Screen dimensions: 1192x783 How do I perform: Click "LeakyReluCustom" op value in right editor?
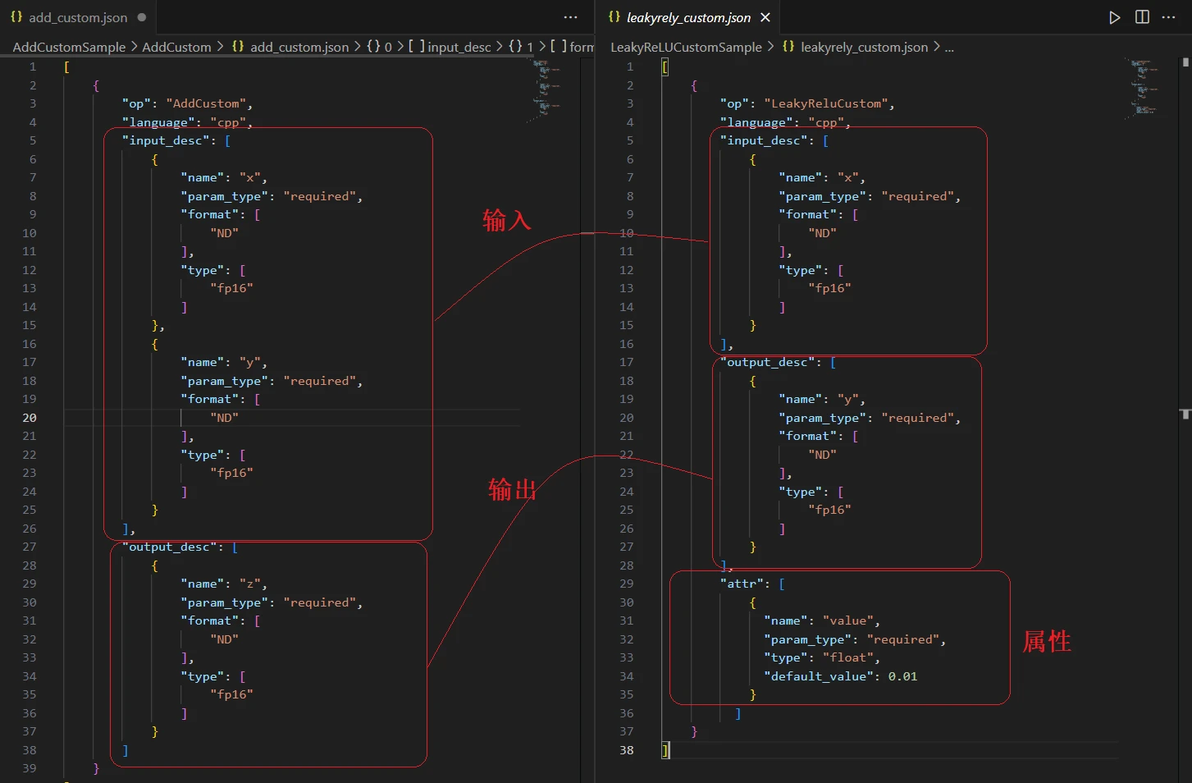pyautogui.click(x=826, y=103)
